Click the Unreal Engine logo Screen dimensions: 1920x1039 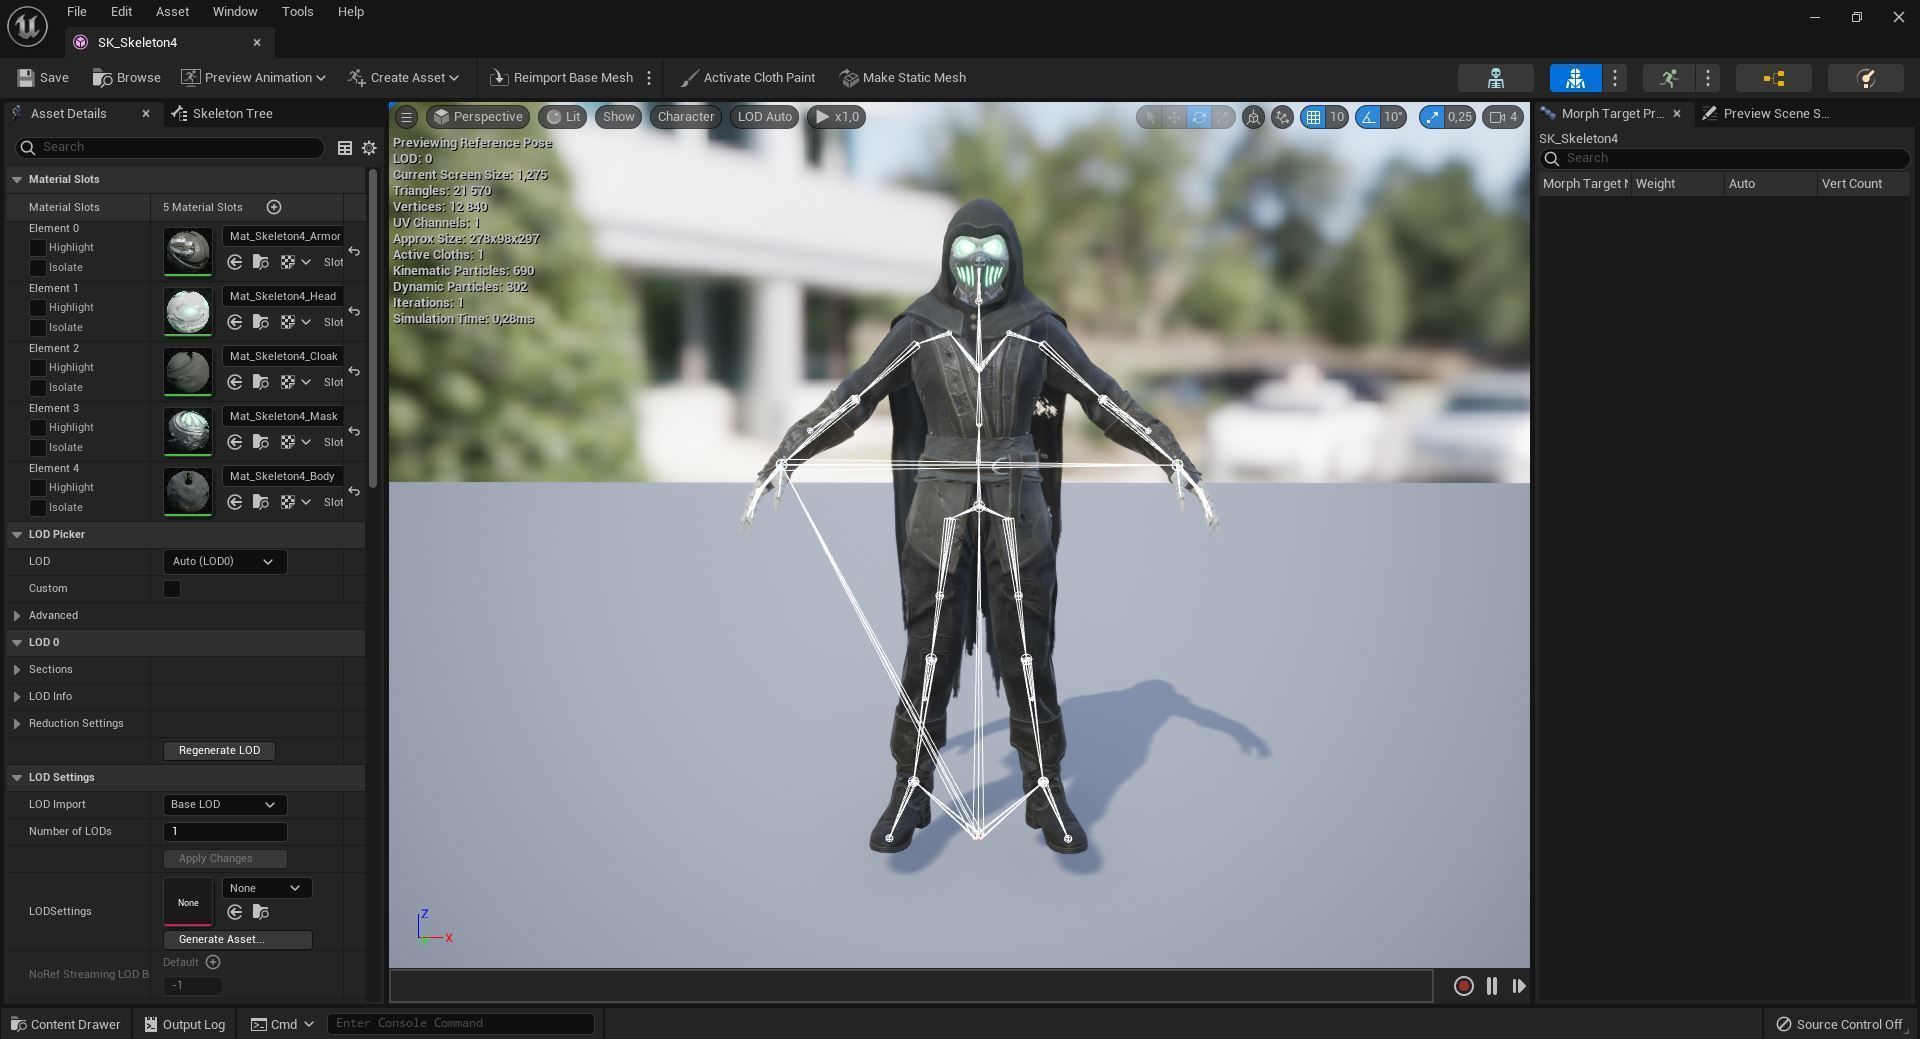(27, 26)
